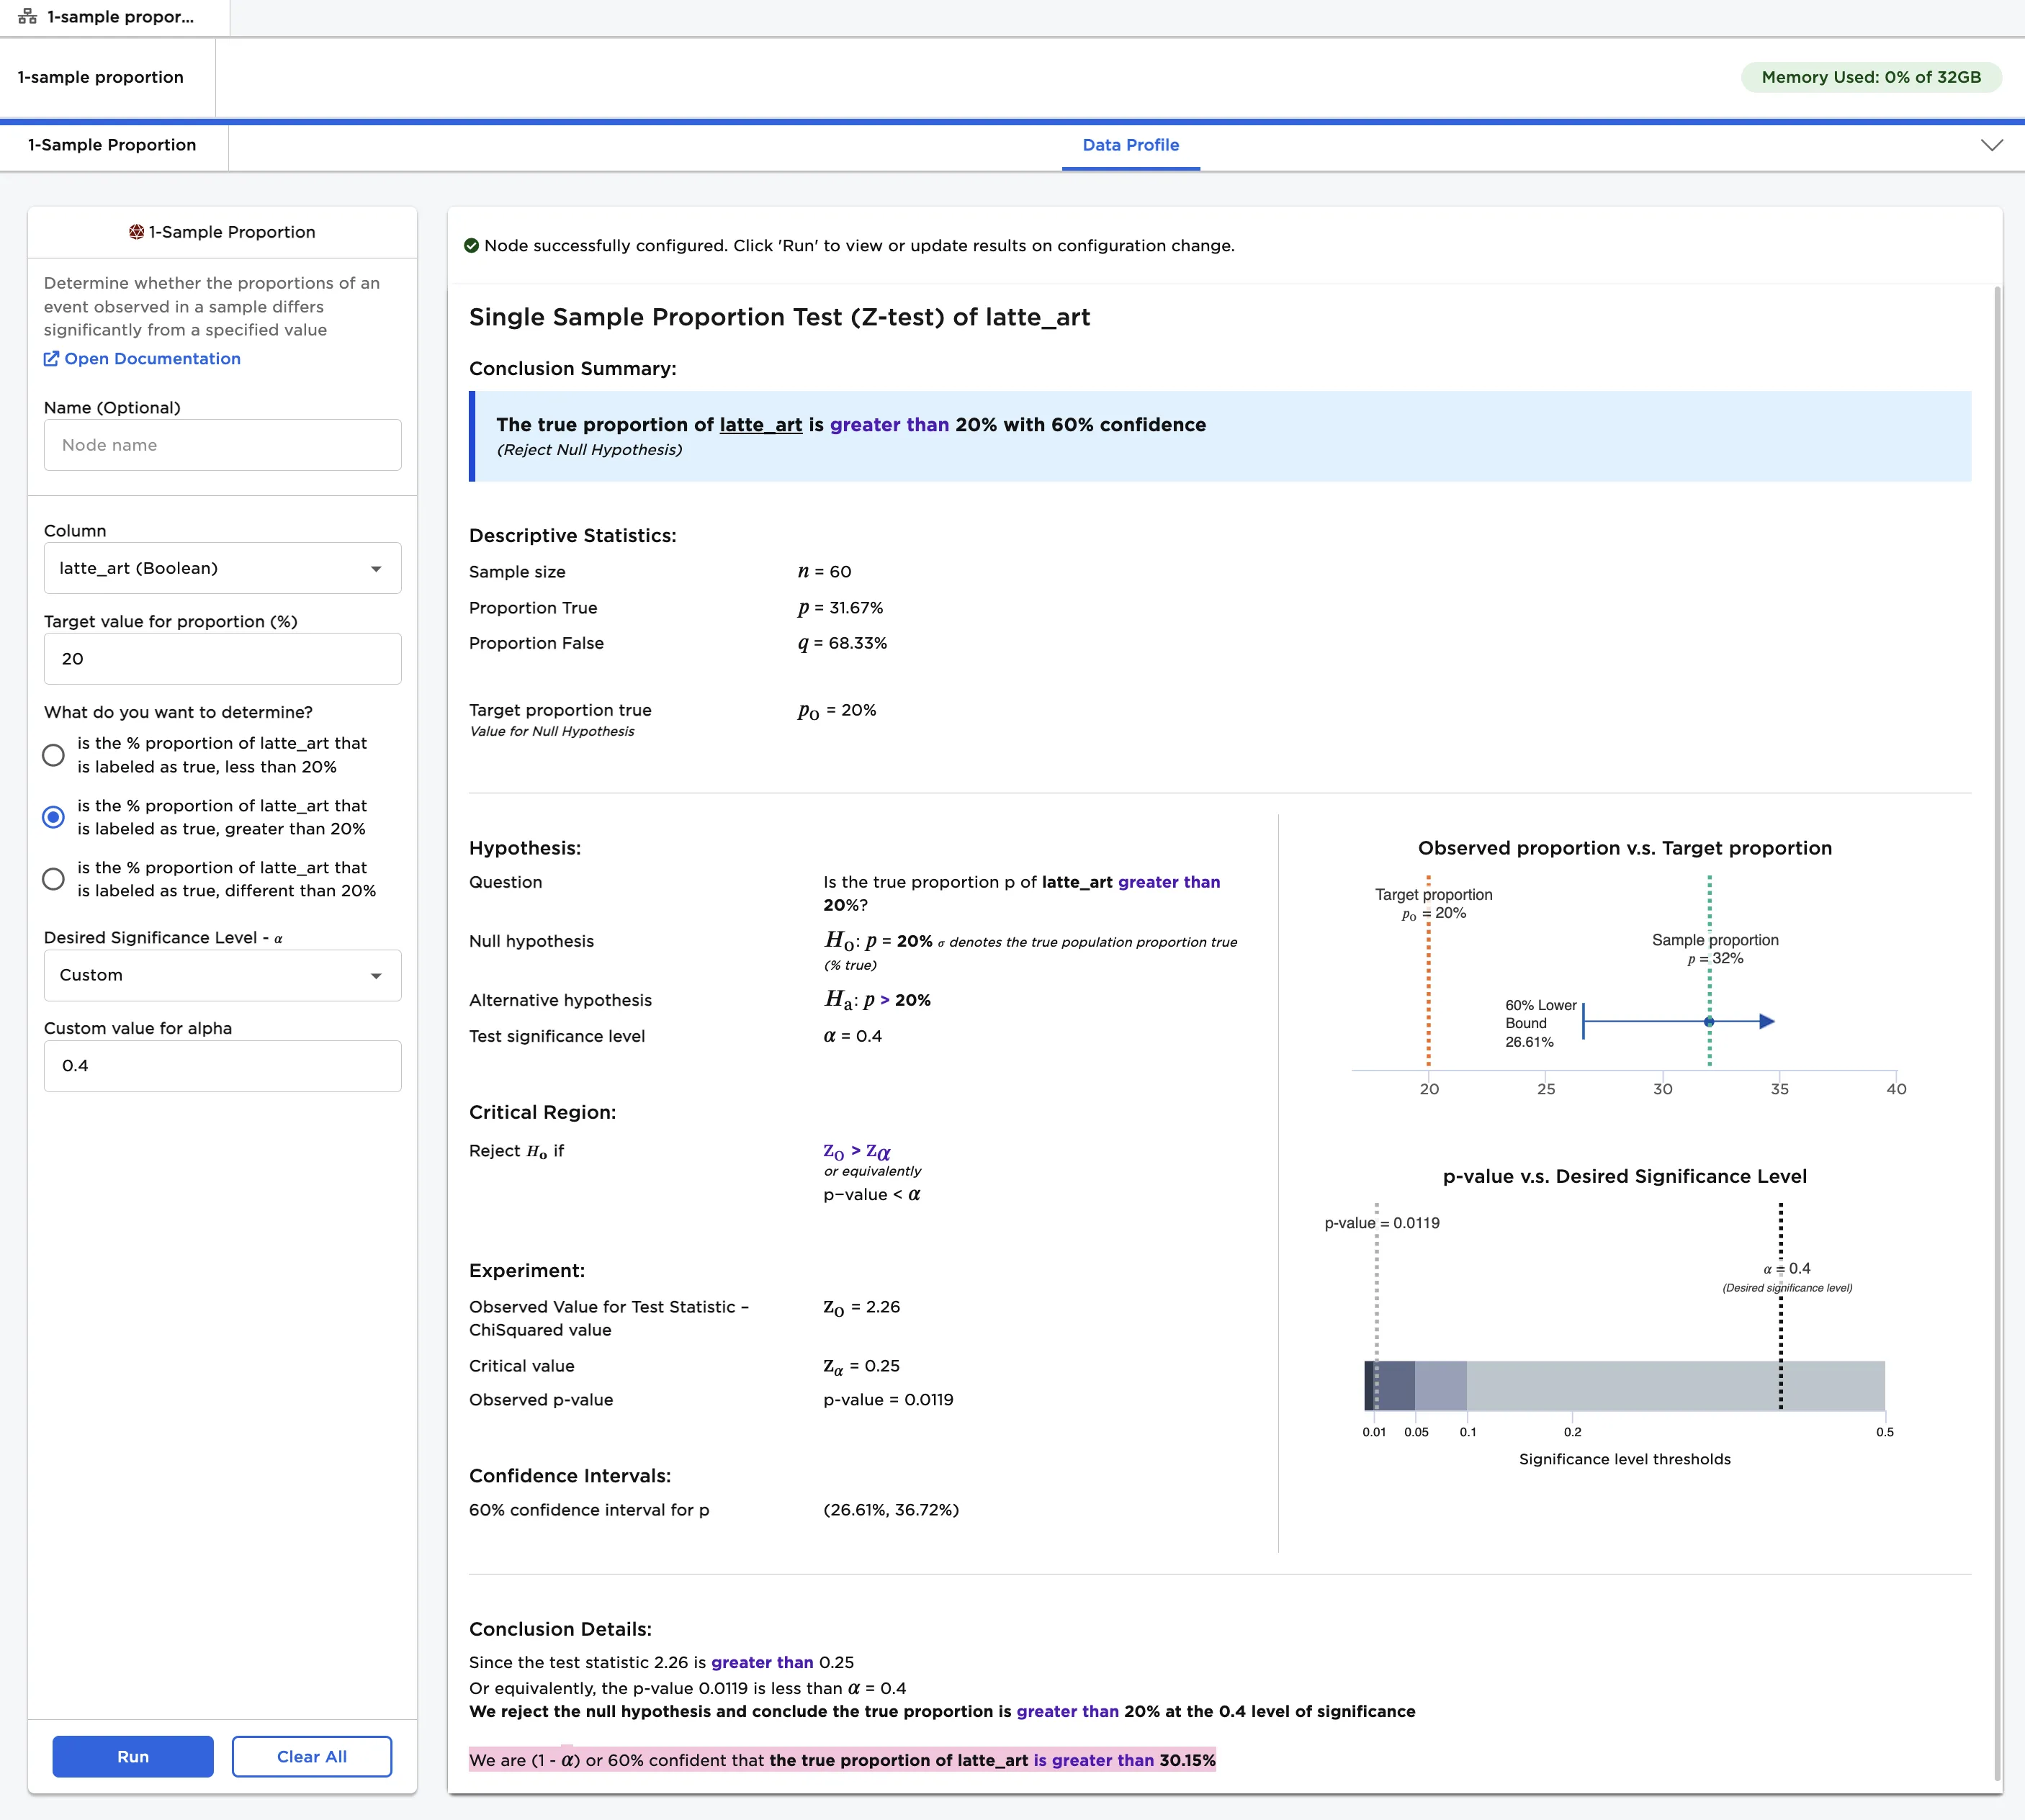Screen dimensions: 2025x1820
Task: Click the Clear All button
Action: 311,1756
